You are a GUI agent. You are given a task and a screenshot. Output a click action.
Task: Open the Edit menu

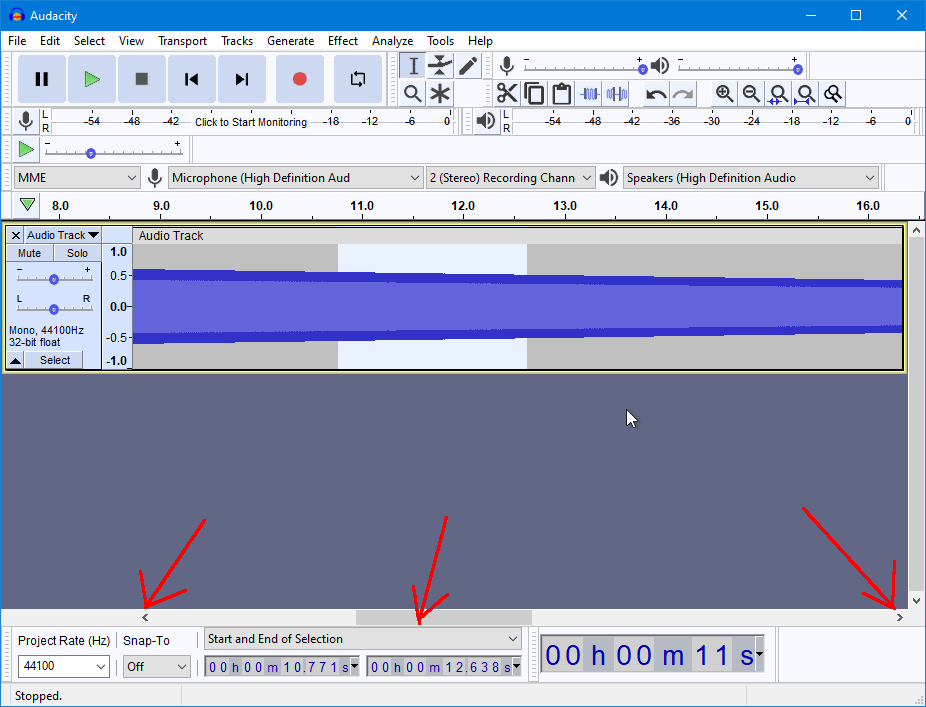coord(50,41)
